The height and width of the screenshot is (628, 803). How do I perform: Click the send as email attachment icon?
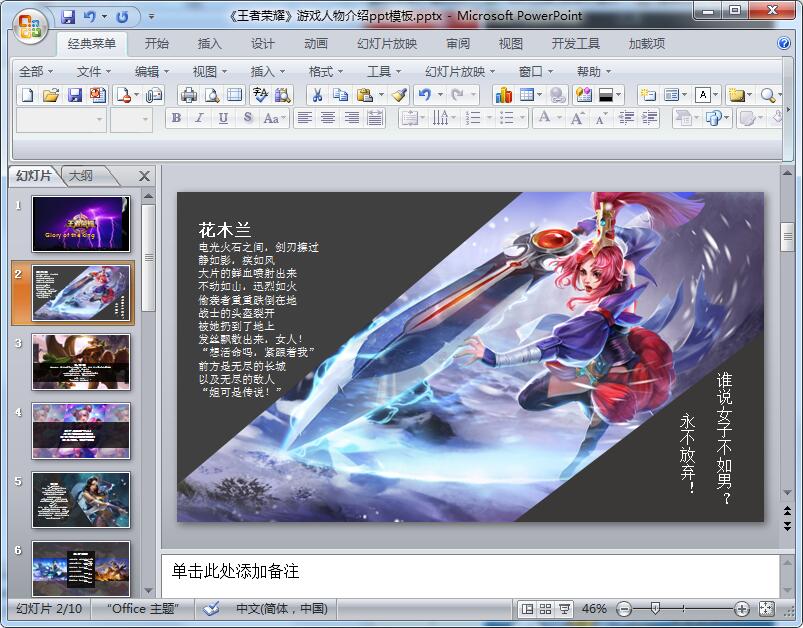pyautogui.click(x=154, y=95)
